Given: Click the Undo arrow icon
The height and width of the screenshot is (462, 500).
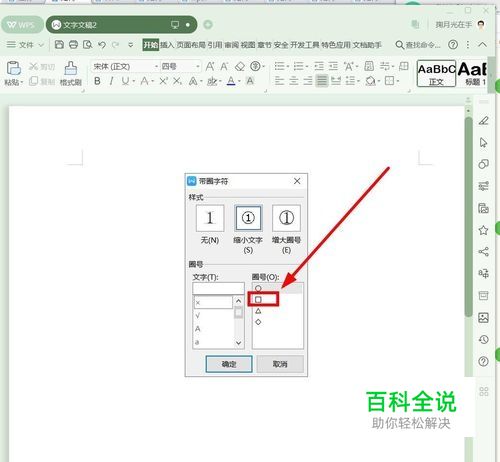Looking at the screenshot, I should click(102, 44).
